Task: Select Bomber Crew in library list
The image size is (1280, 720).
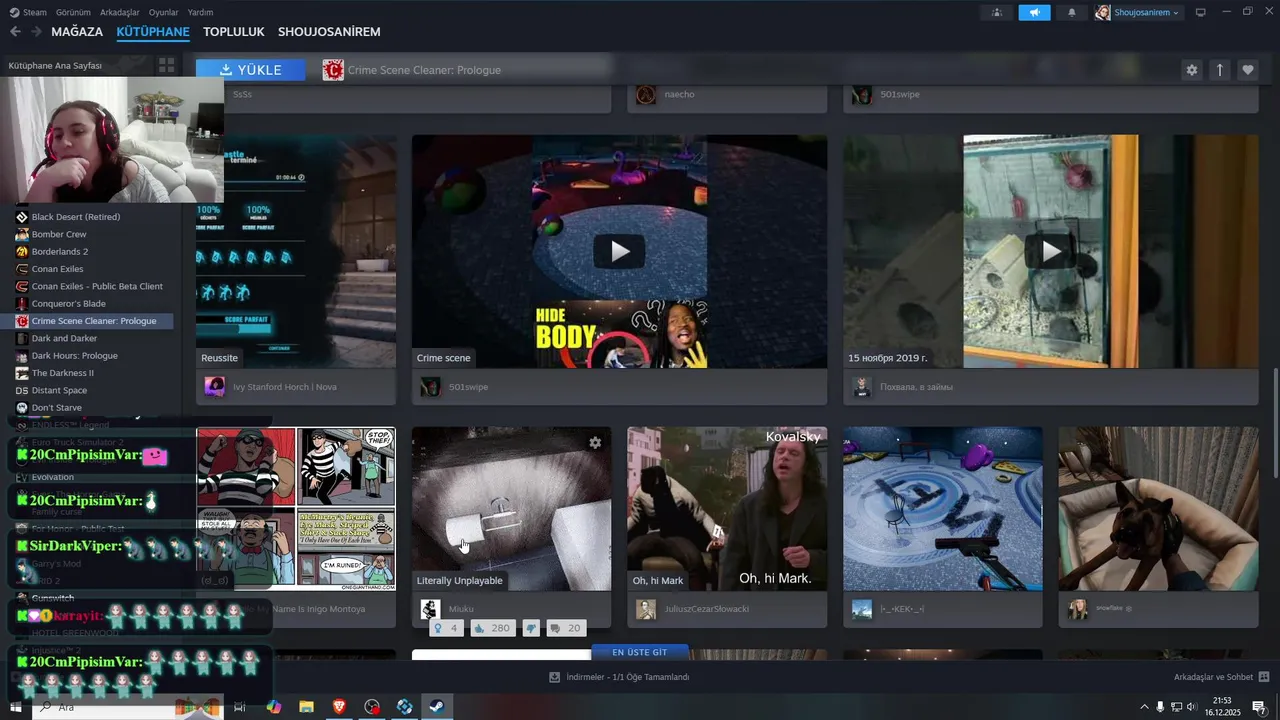Action: [59, 234]
